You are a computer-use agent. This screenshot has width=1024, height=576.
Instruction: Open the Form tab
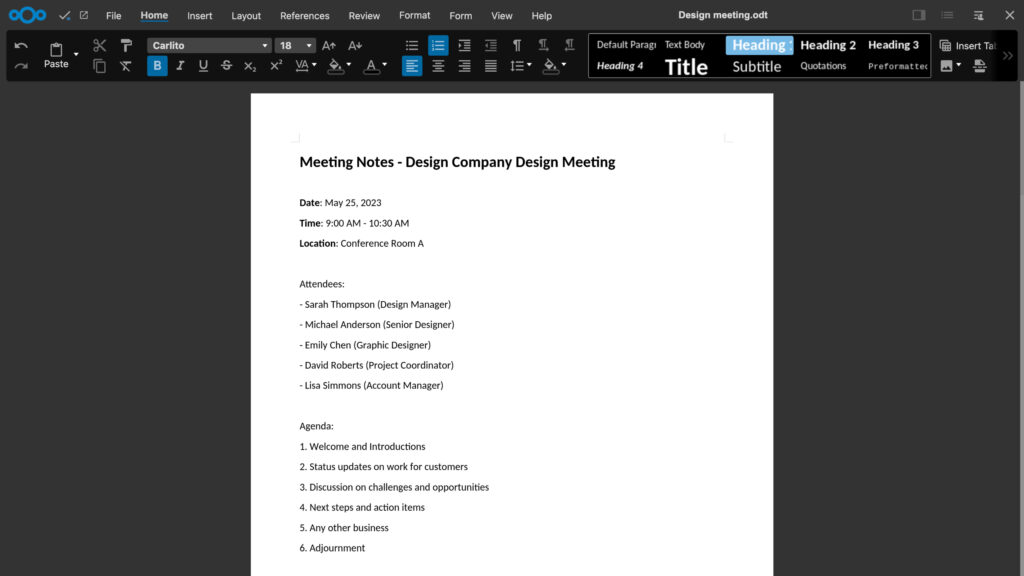point(460,16)
